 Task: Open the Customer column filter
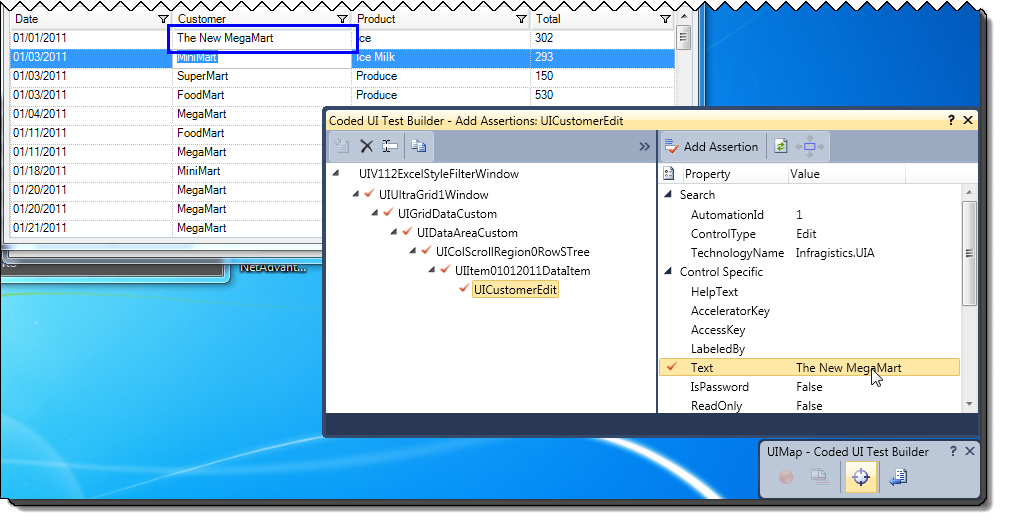coord(342,19)
